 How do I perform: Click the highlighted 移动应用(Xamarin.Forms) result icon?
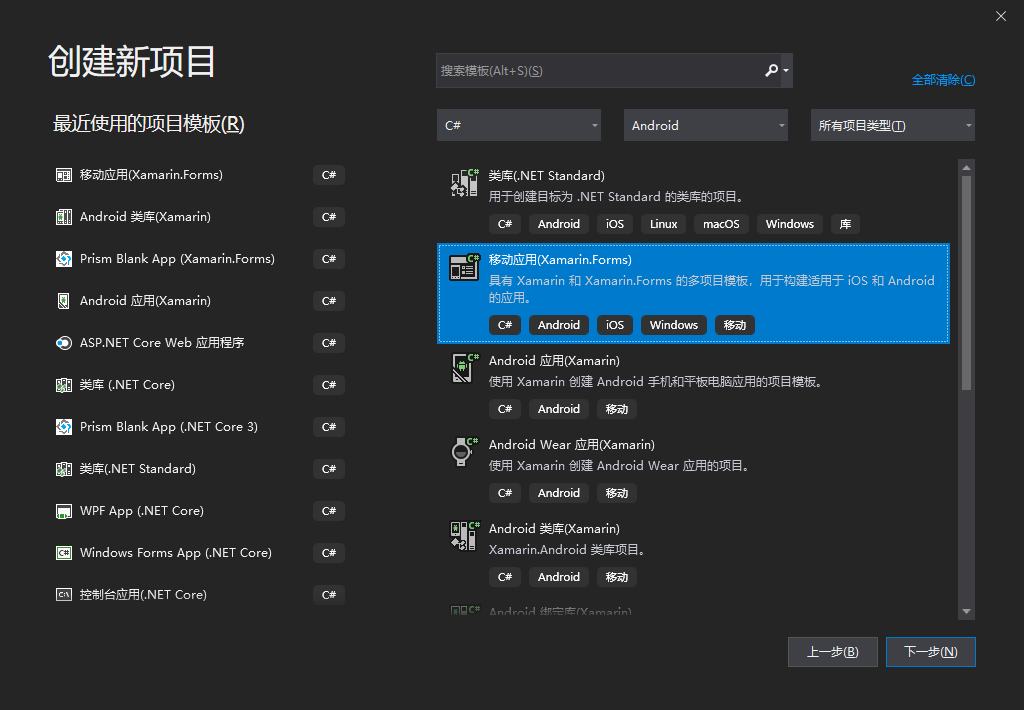464,267
